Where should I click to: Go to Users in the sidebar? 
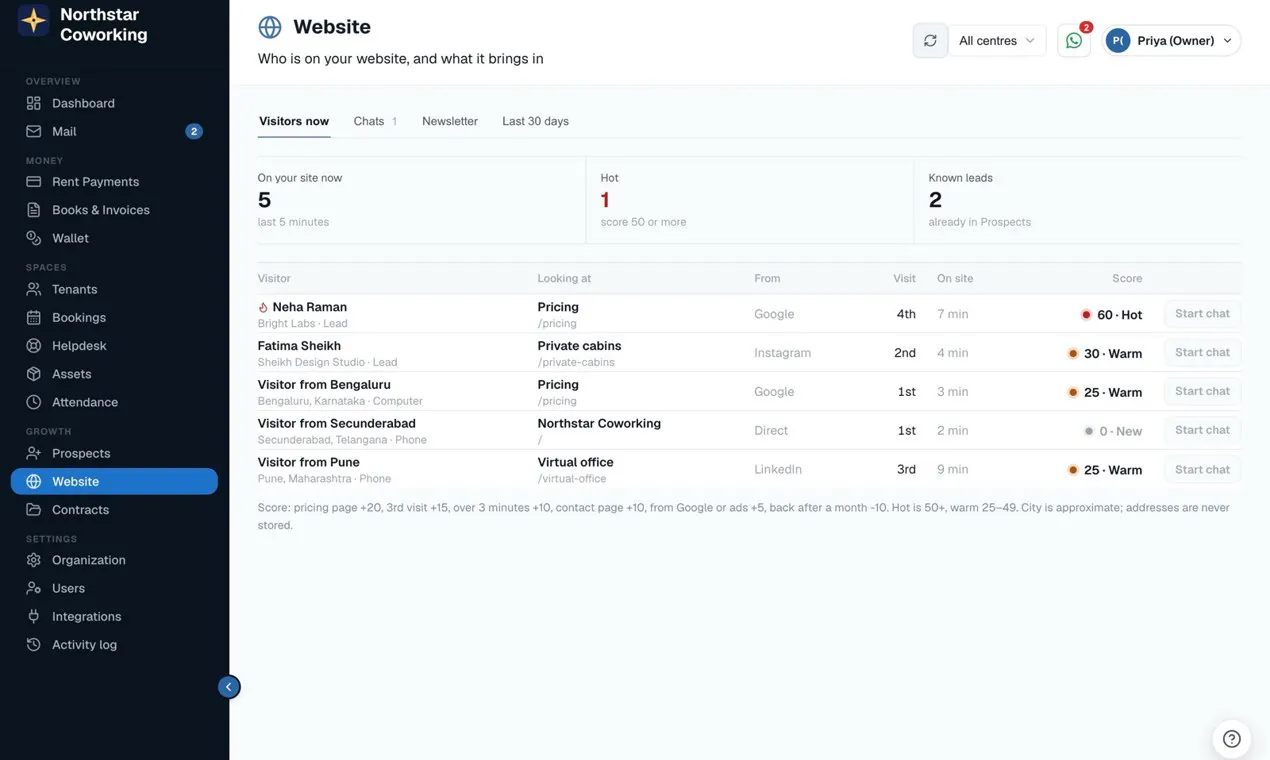coord(114,589)
